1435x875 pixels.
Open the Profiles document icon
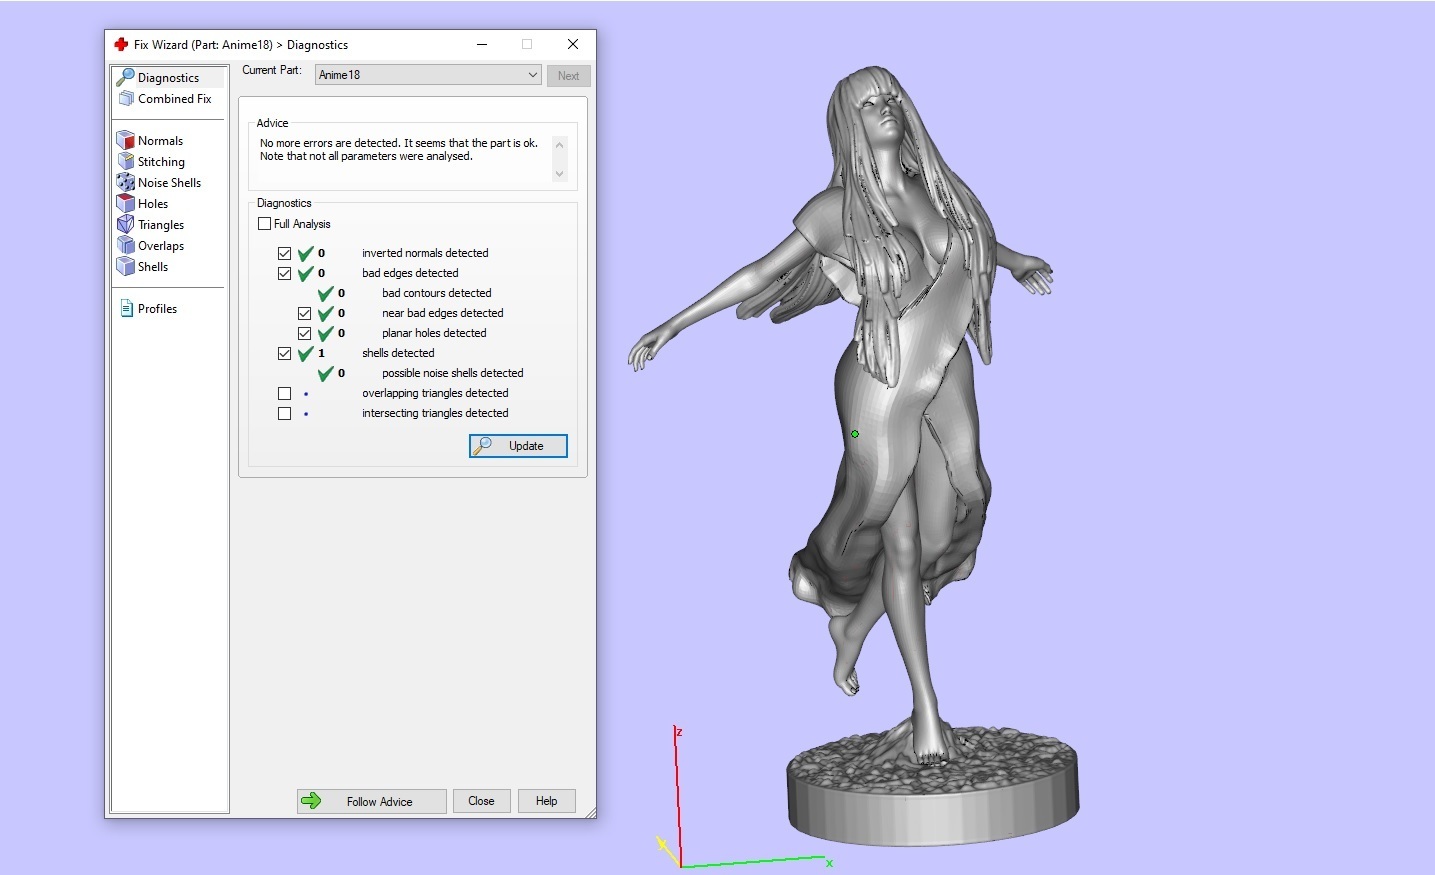click(126, 308)
